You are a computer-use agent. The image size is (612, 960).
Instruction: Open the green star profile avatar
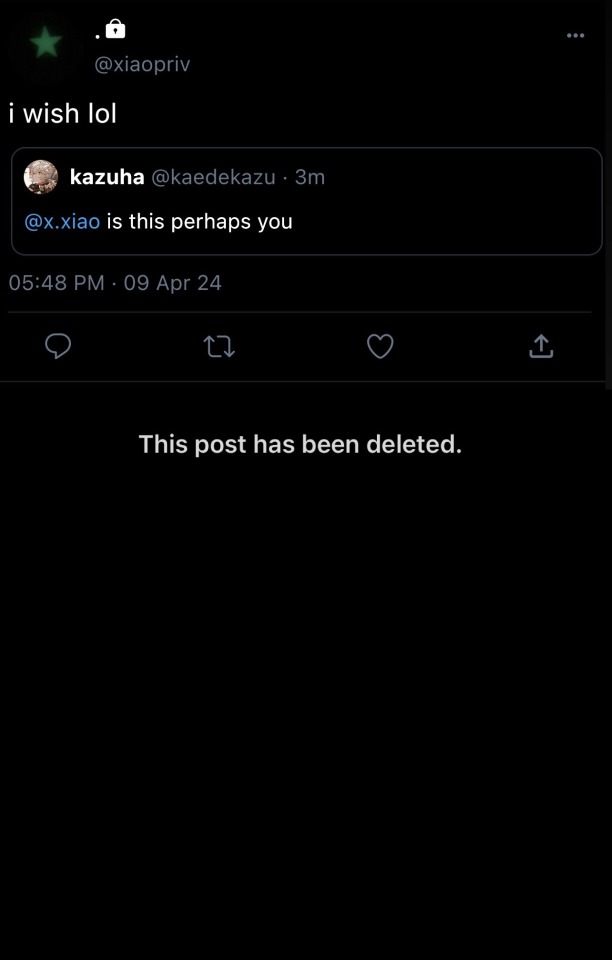click(45, 43)
